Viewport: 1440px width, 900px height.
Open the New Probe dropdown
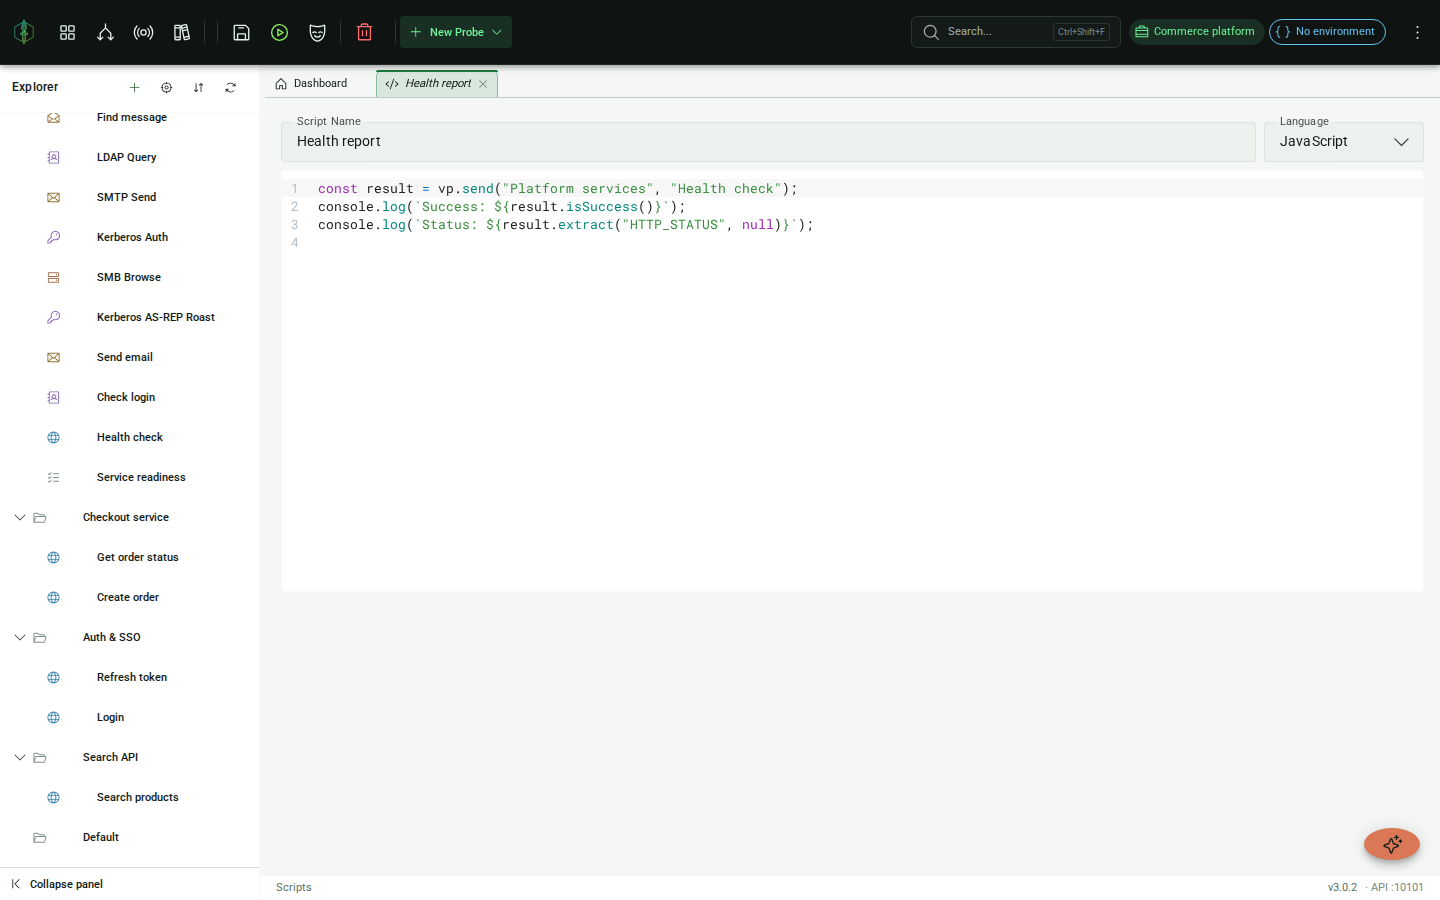point(456,32)
